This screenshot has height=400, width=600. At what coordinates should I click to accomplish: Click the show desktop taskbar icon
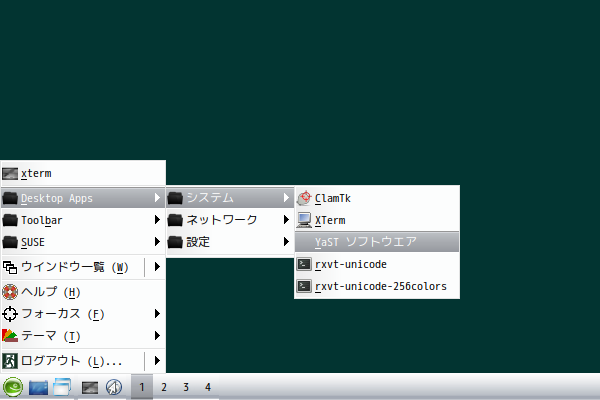point(38,387)
